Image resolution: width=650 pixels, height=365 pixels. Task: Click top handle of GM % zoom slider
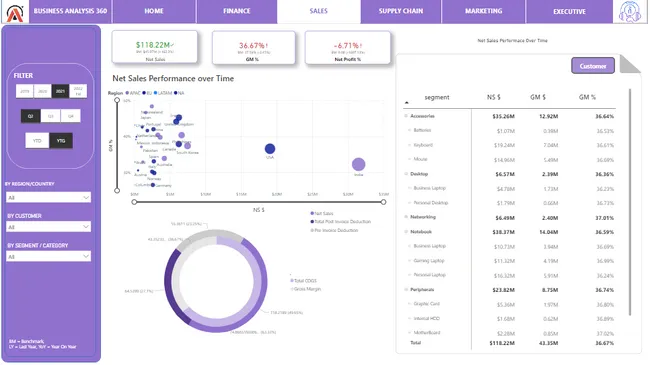(x=117, y=100)
